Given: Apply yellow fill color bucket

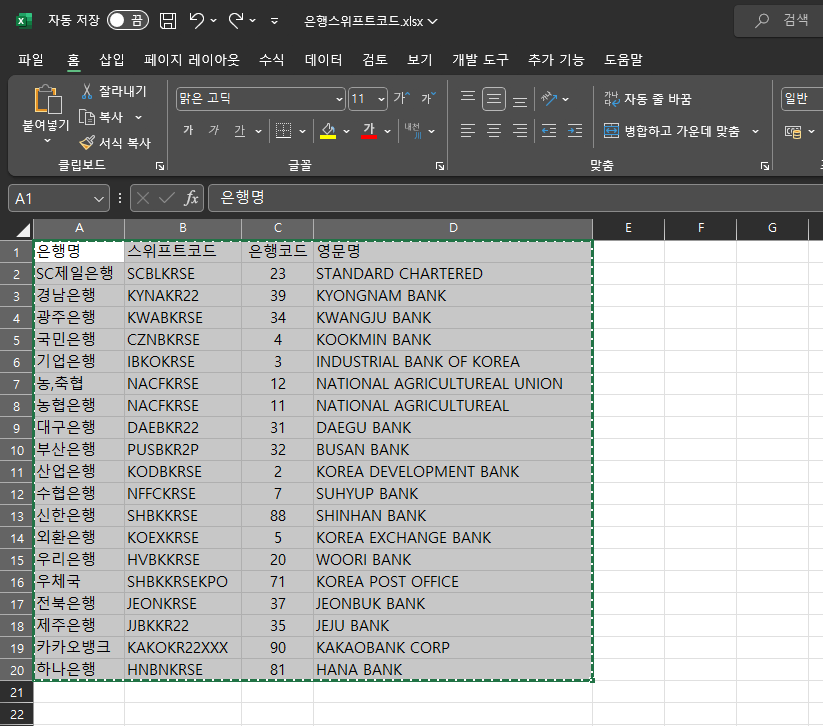Looking at the screenshot, I should pos(328,131).
